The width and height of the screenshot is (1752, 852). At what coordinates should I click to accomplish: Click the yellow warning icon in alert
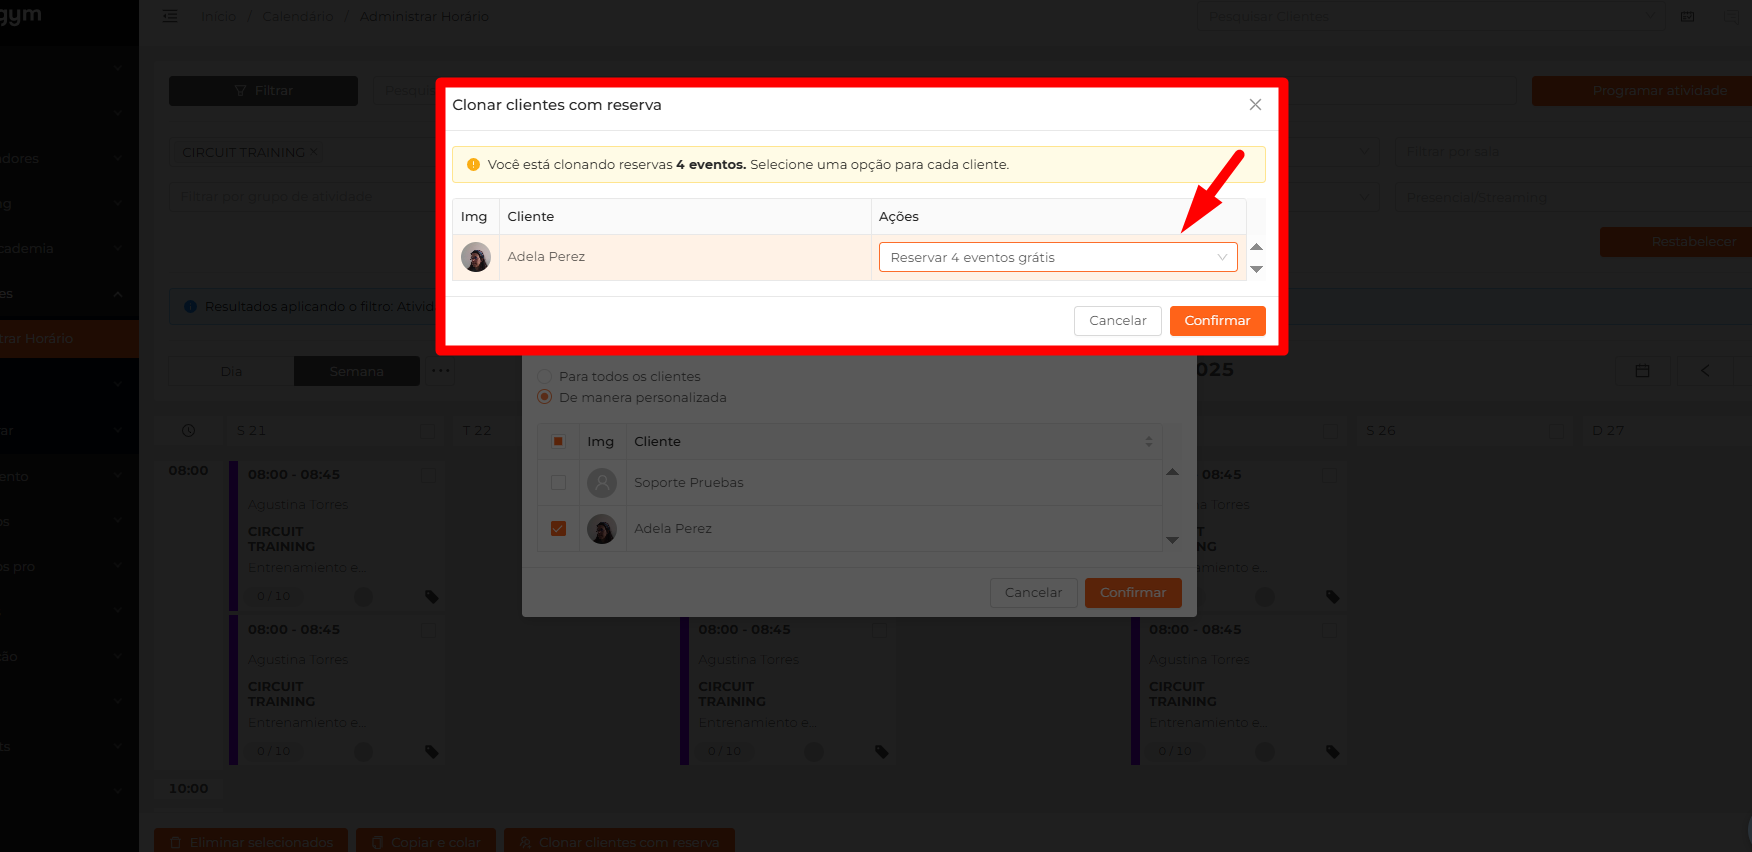pyautogui.click(x=473, y=165)
